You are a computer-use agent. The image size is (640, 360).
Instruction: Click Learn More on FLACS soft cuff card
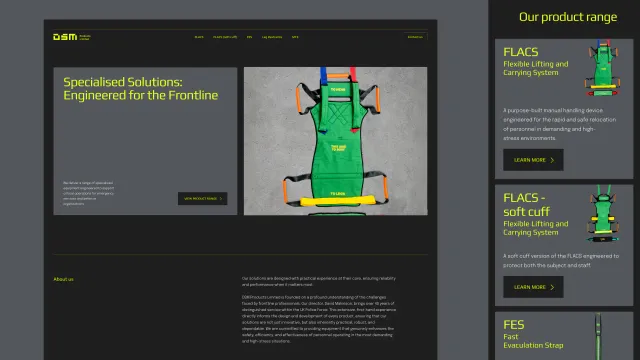(533, 287)
